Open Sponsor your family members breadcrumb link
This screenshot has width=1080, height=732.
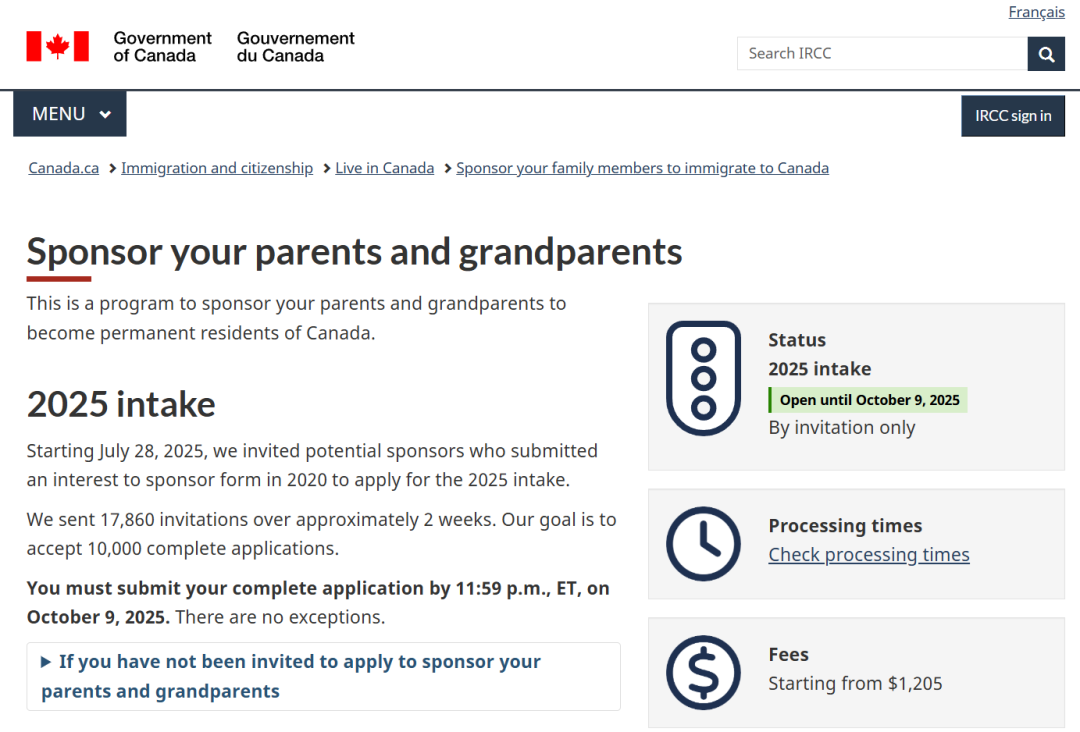click(x=642, y=168)
